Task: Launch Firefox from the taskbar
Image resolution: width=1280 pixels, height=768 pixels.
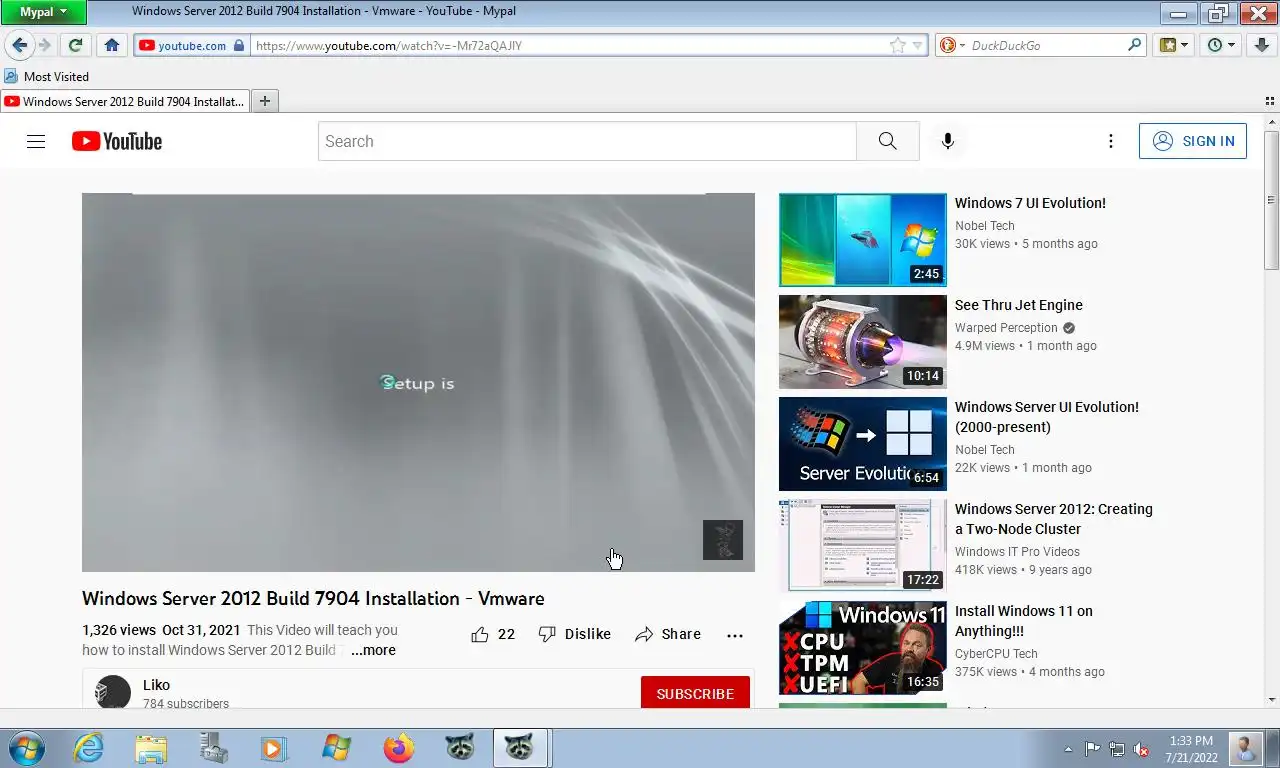Action: pyautogui.click(x=398, y=748)
